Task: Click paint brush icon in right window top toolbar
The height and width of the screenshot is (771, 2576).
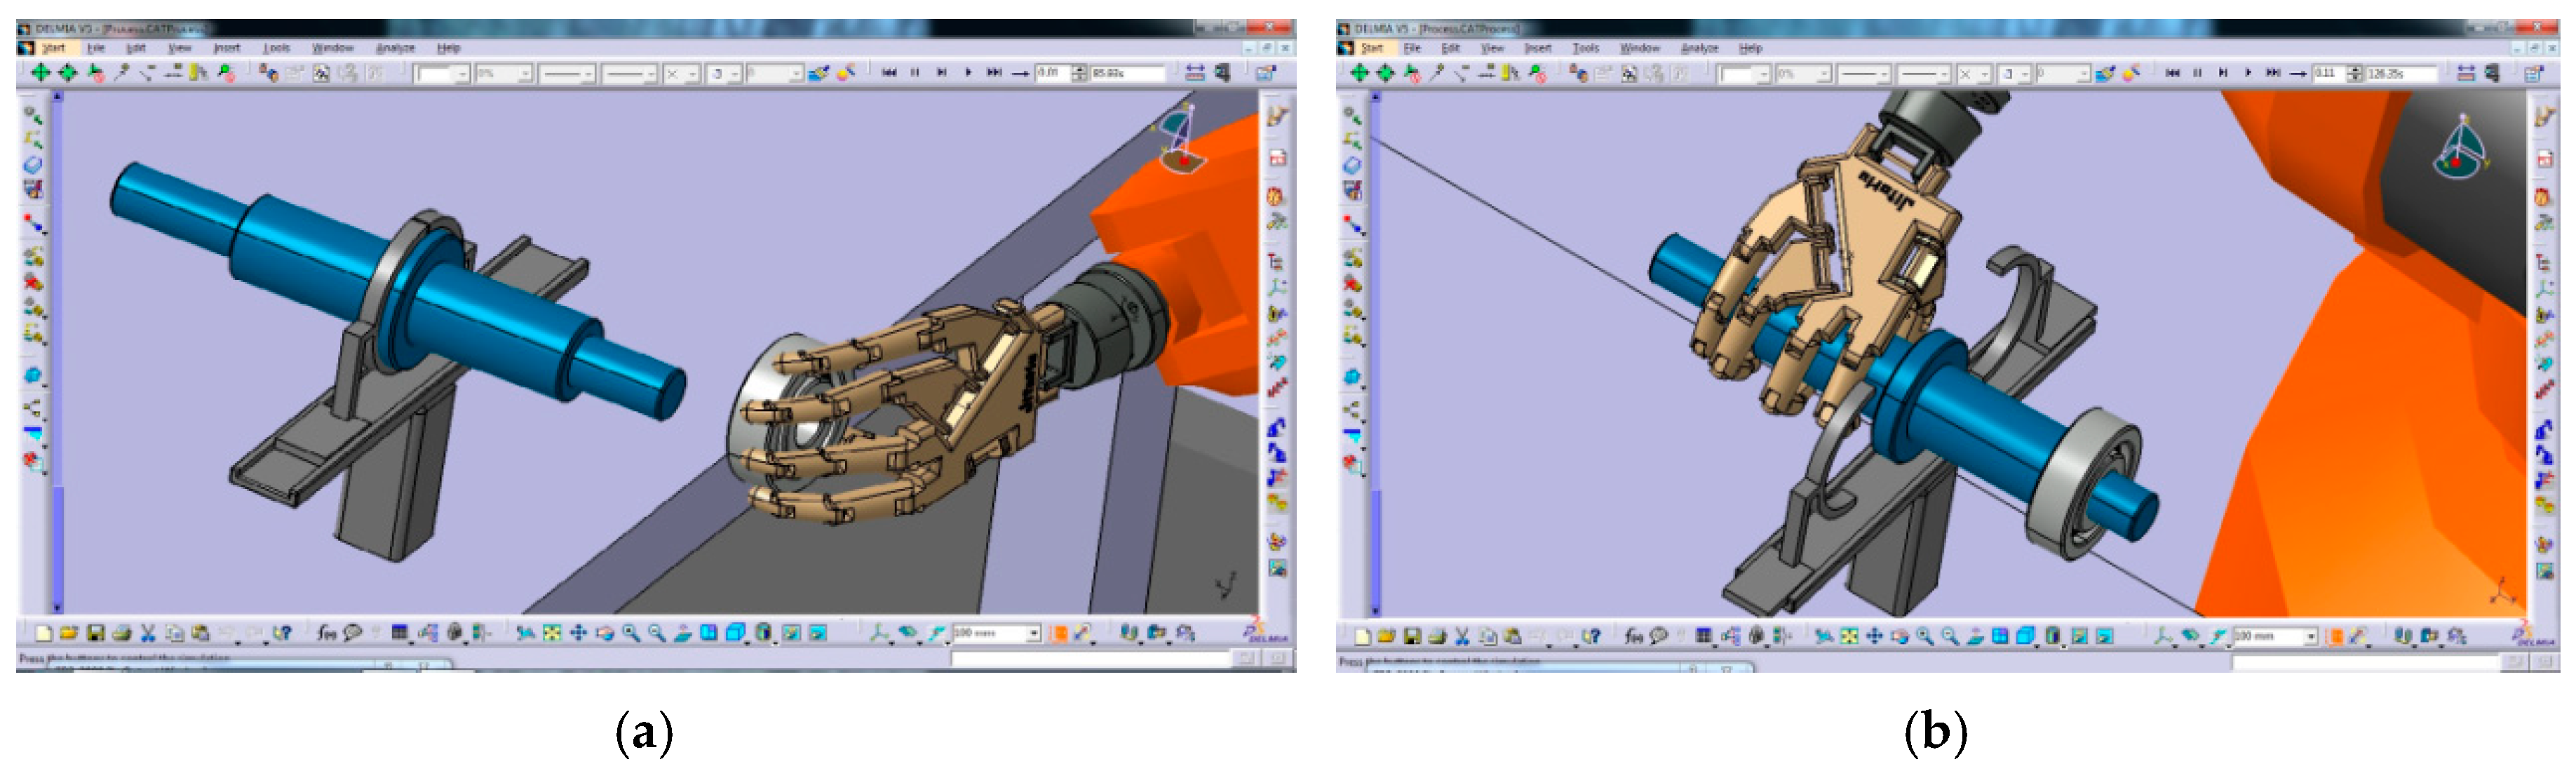Action: click(x=2105, y=73)
